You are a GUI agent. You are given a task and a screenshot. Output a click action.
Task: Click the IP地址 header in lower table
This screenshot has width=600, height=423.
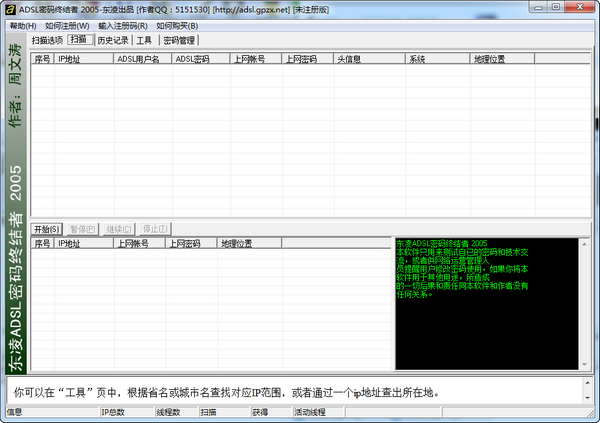point(84,243)
